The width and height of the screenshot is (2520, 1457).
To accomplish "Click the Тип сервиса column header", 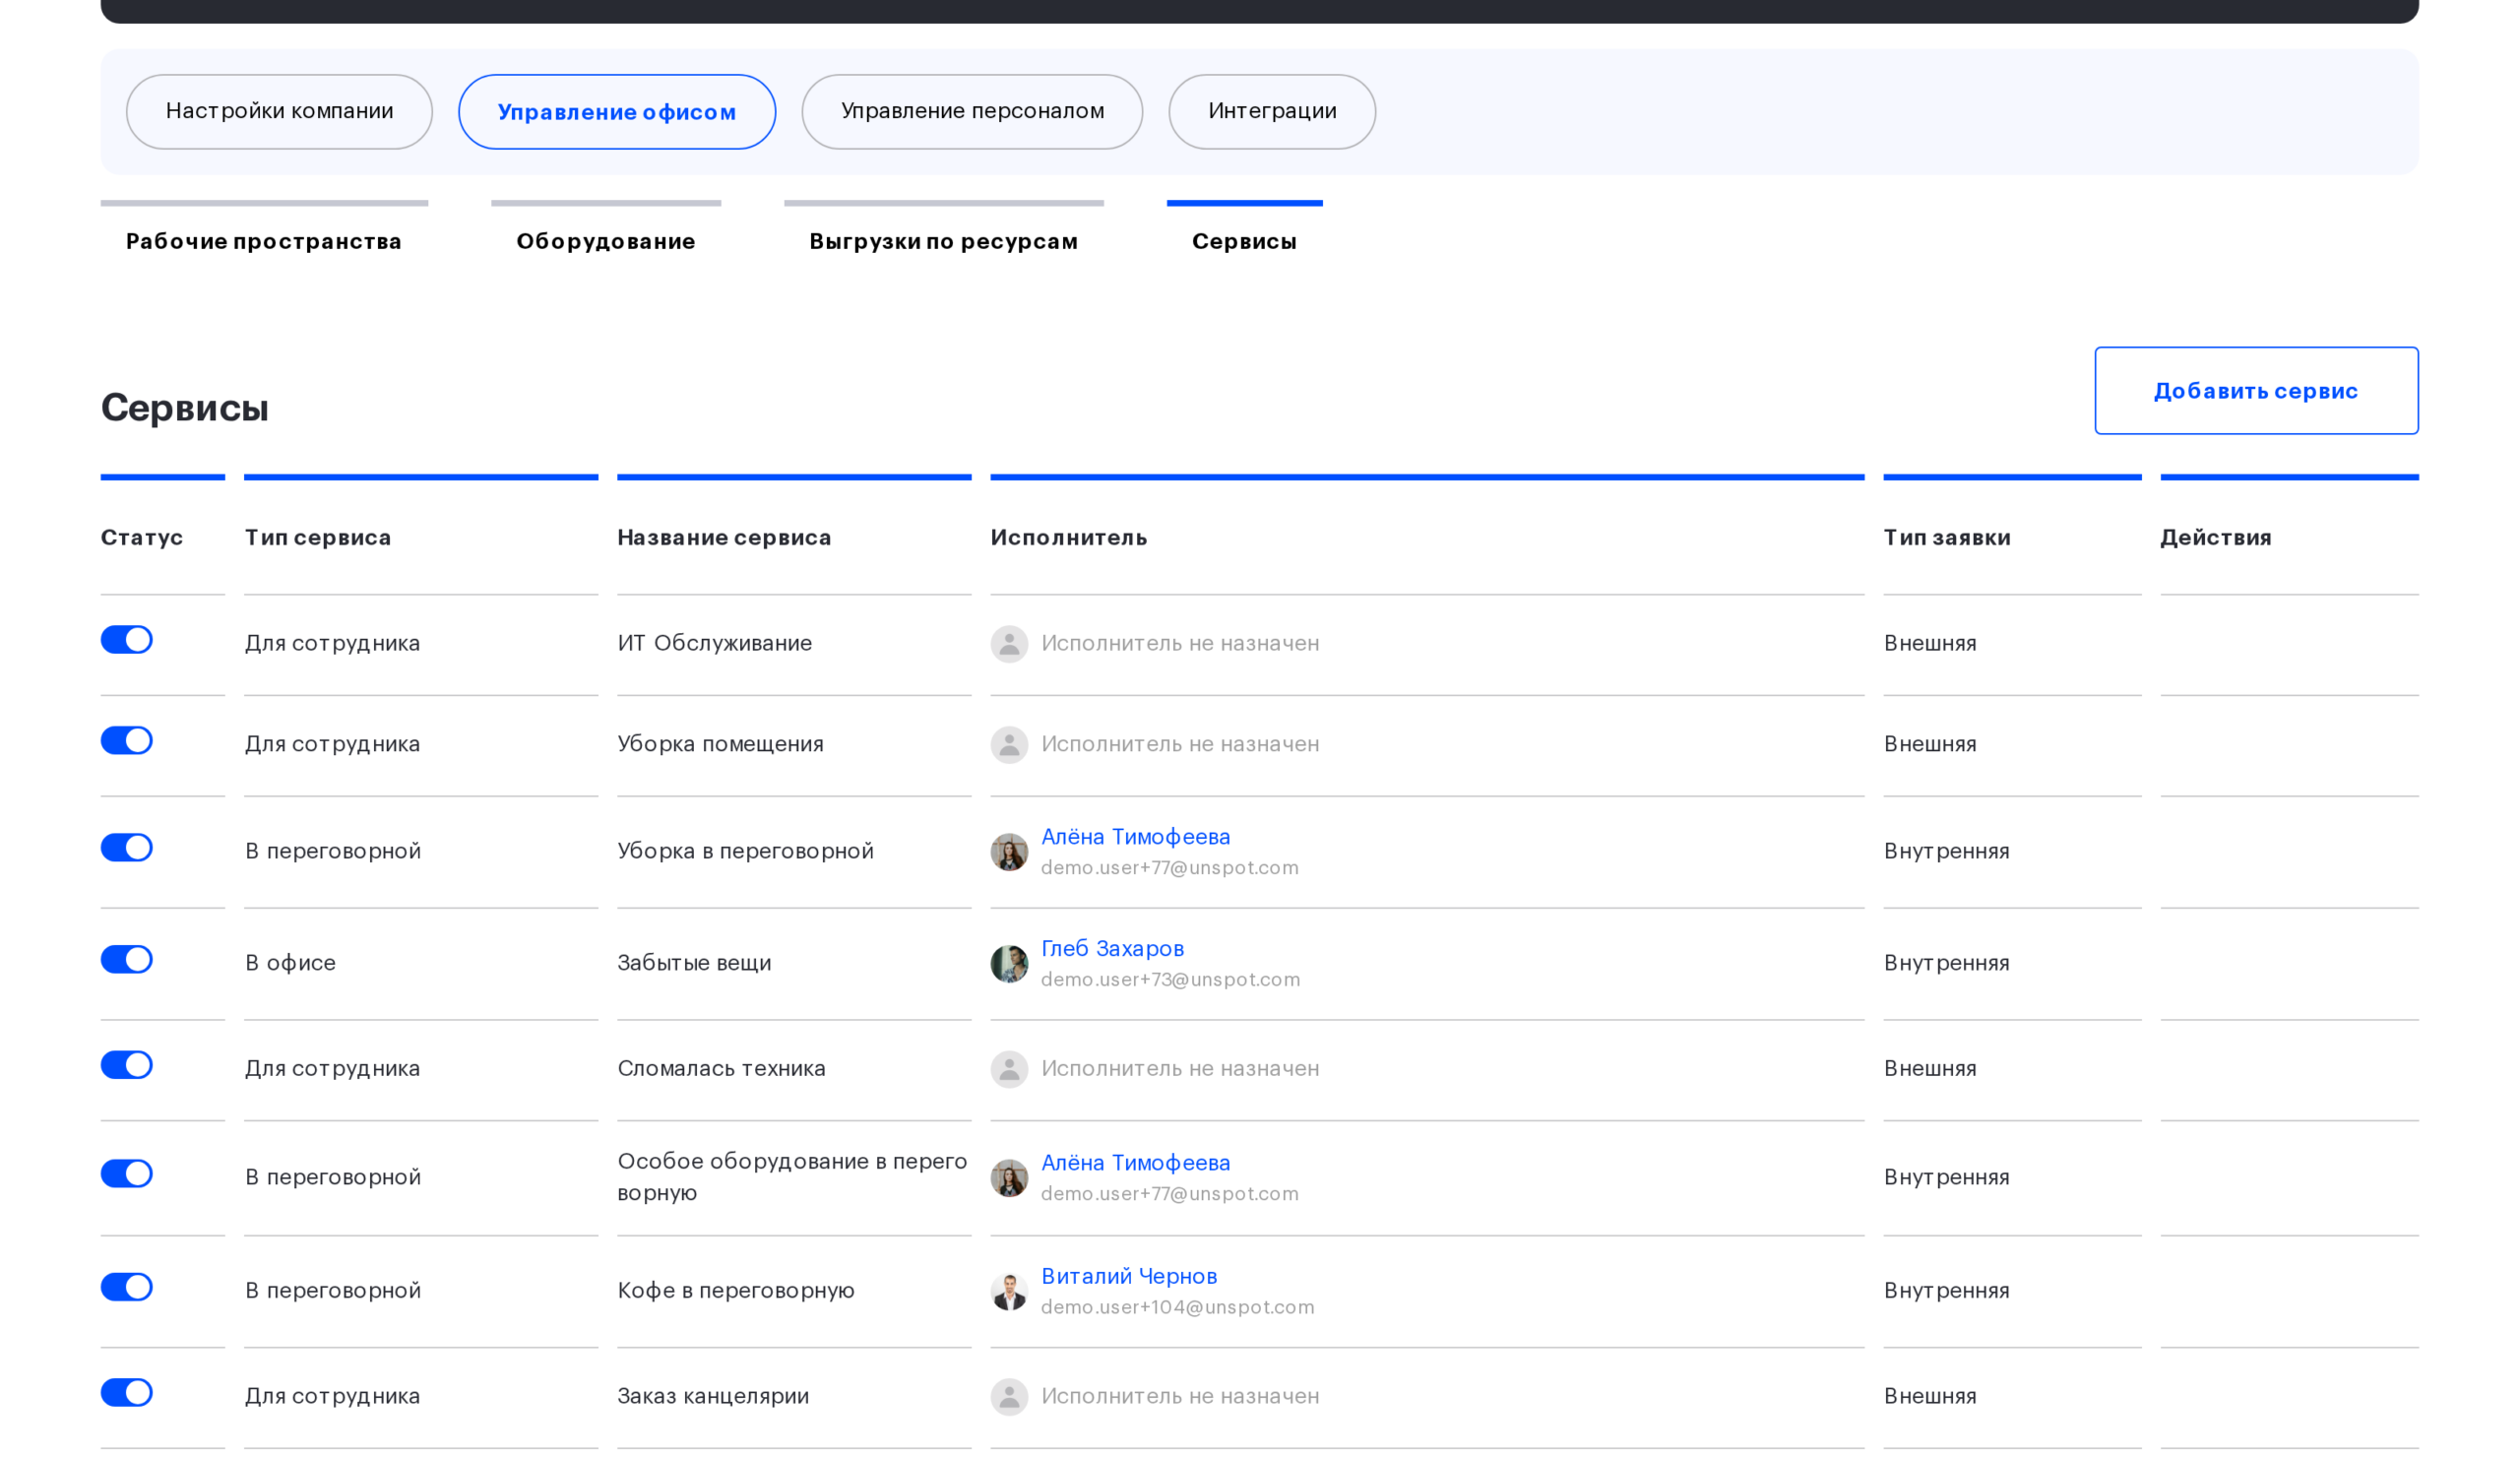I will coord(318,537).
